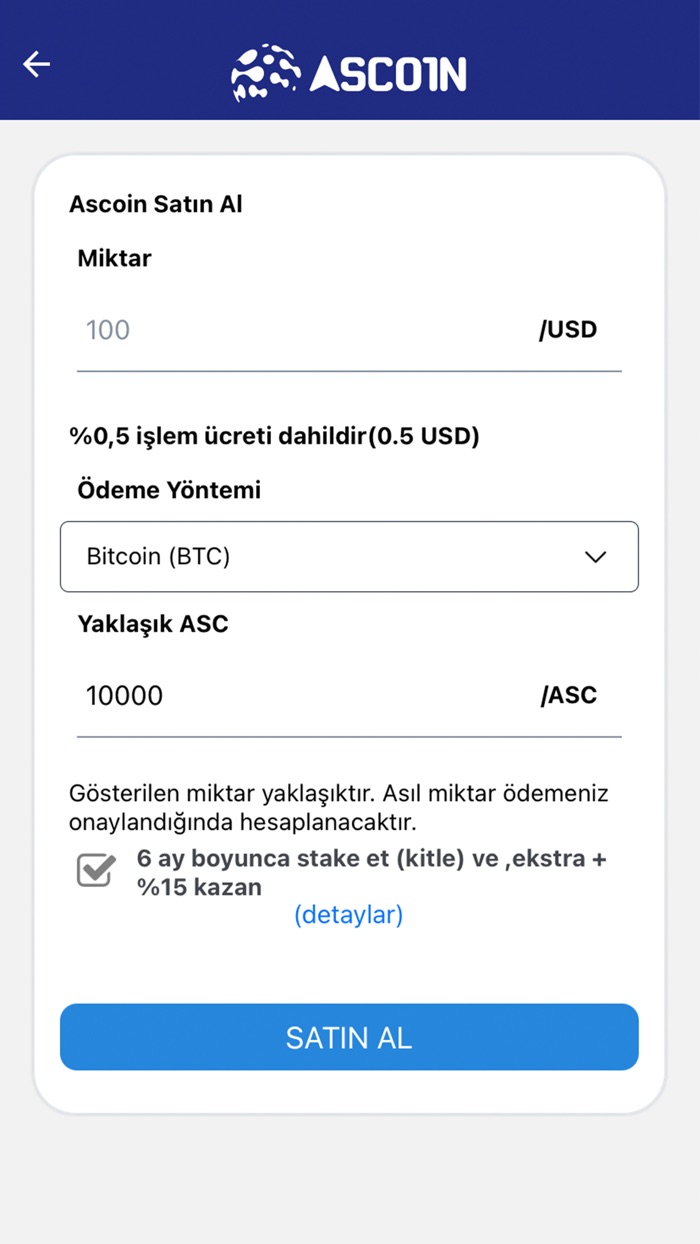Open the (detaylar) link for stake details

(x=349, y=914)
